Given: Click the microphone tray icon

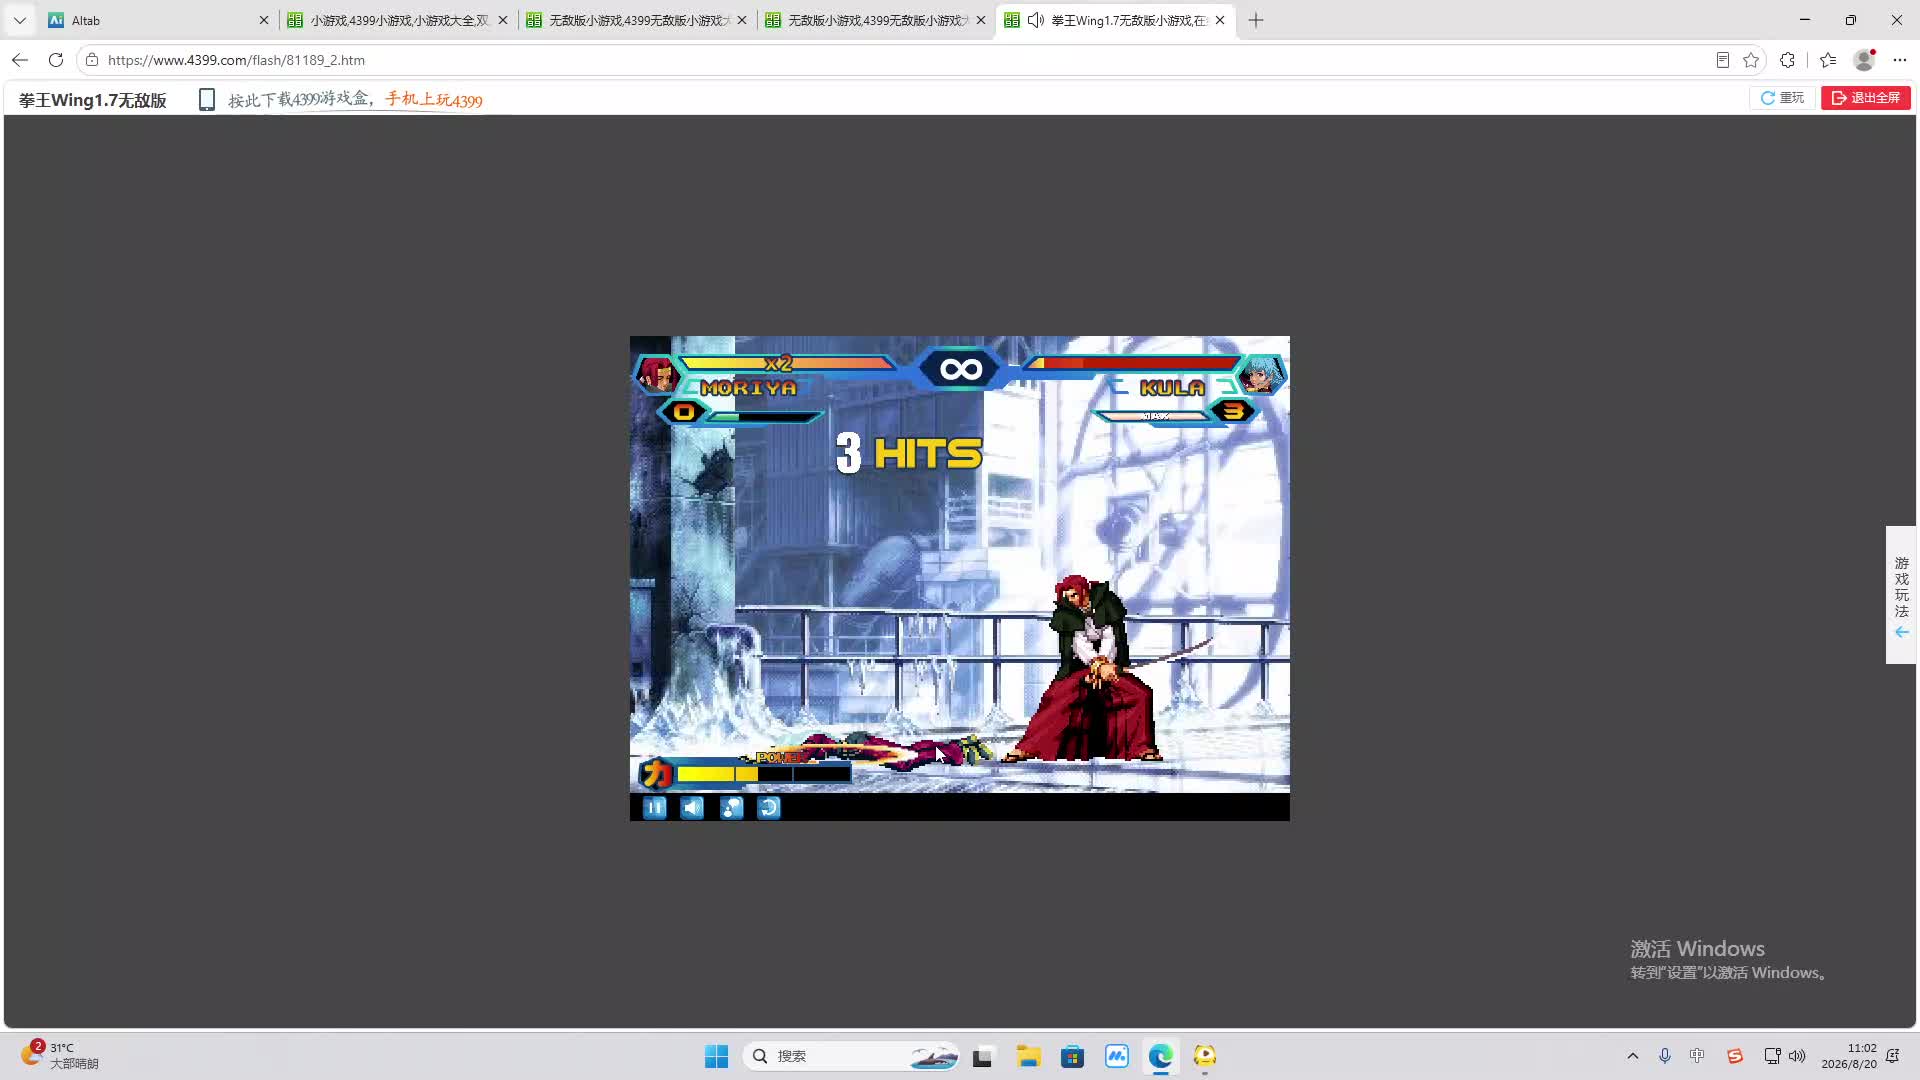Looking at the screenshot, I should (1665, 1056).
